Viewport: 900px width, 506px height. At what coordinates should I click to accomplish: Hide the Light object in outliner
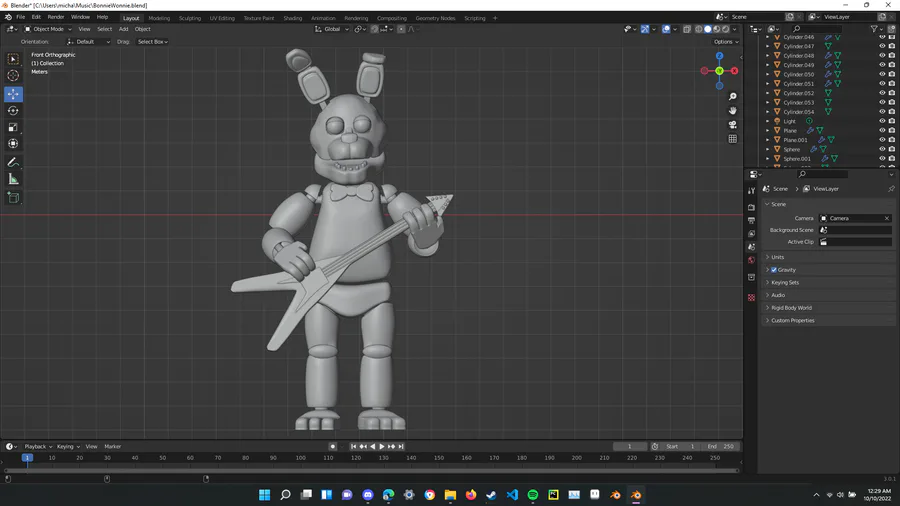coord(882,121)
